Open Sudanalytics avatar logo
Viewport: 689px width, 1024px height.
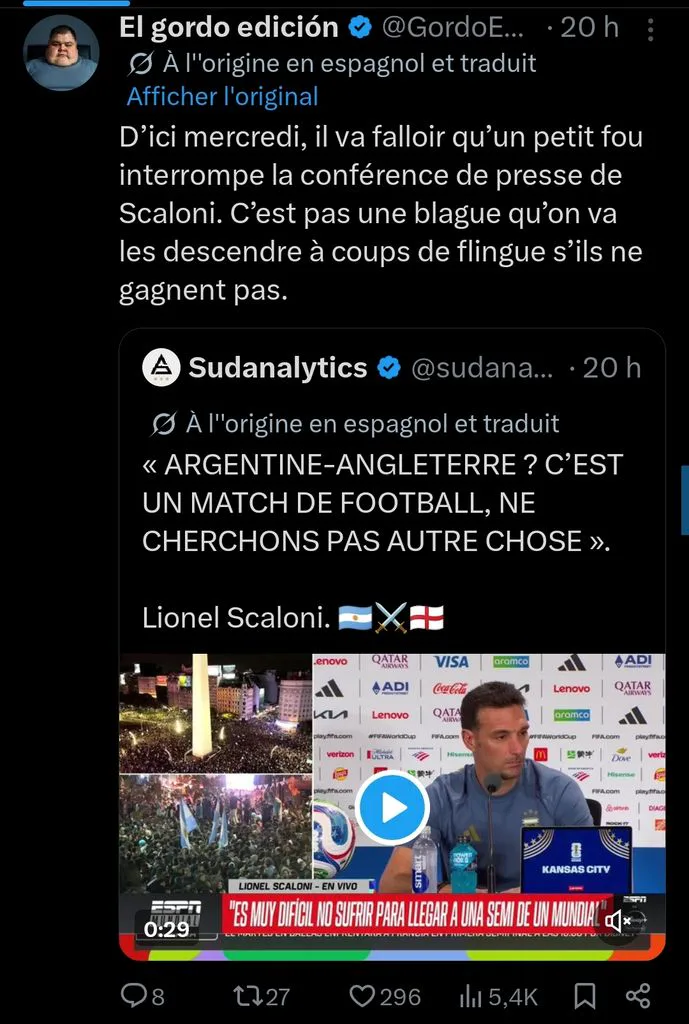[161, 367]
